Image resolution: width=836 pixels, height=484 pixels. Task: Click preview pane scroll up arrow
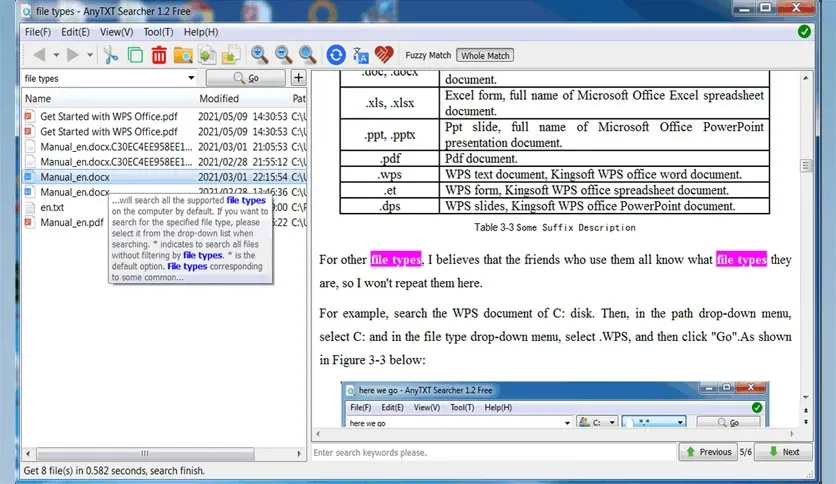pos(806,78)
